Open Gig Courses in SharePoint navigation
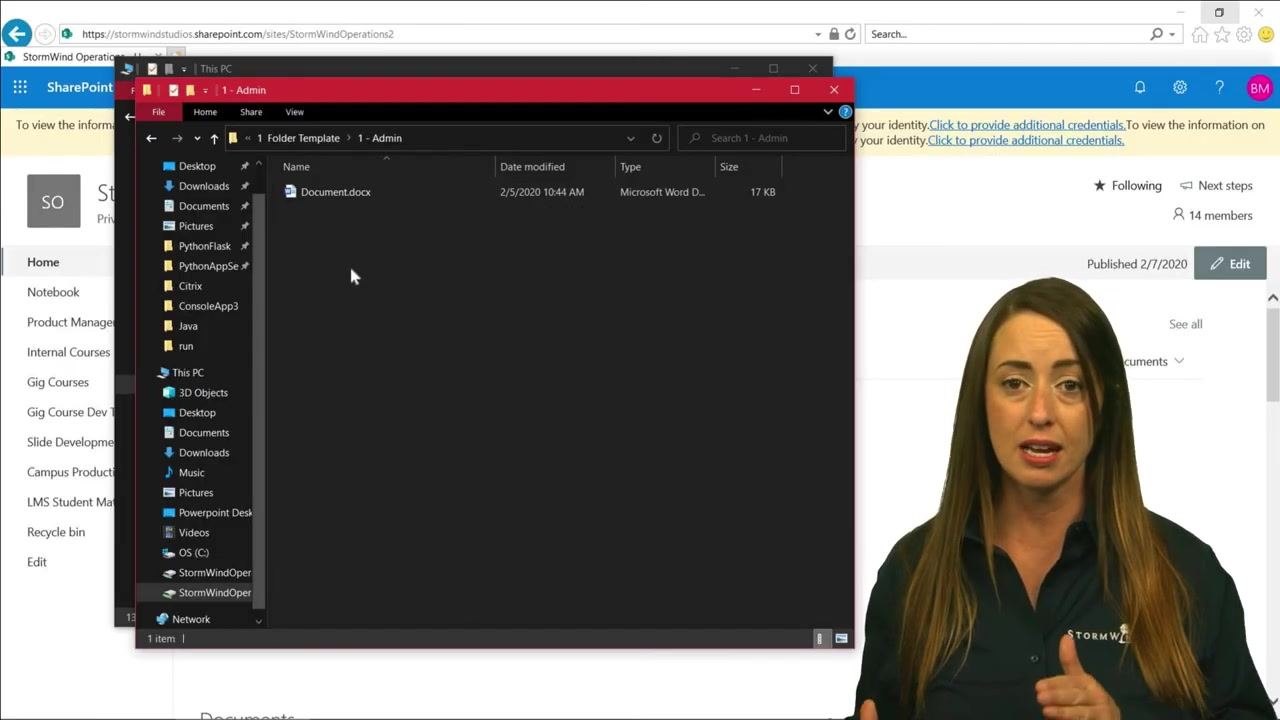The width and height of the screenshot is (1280, 720). click(58, 382)
